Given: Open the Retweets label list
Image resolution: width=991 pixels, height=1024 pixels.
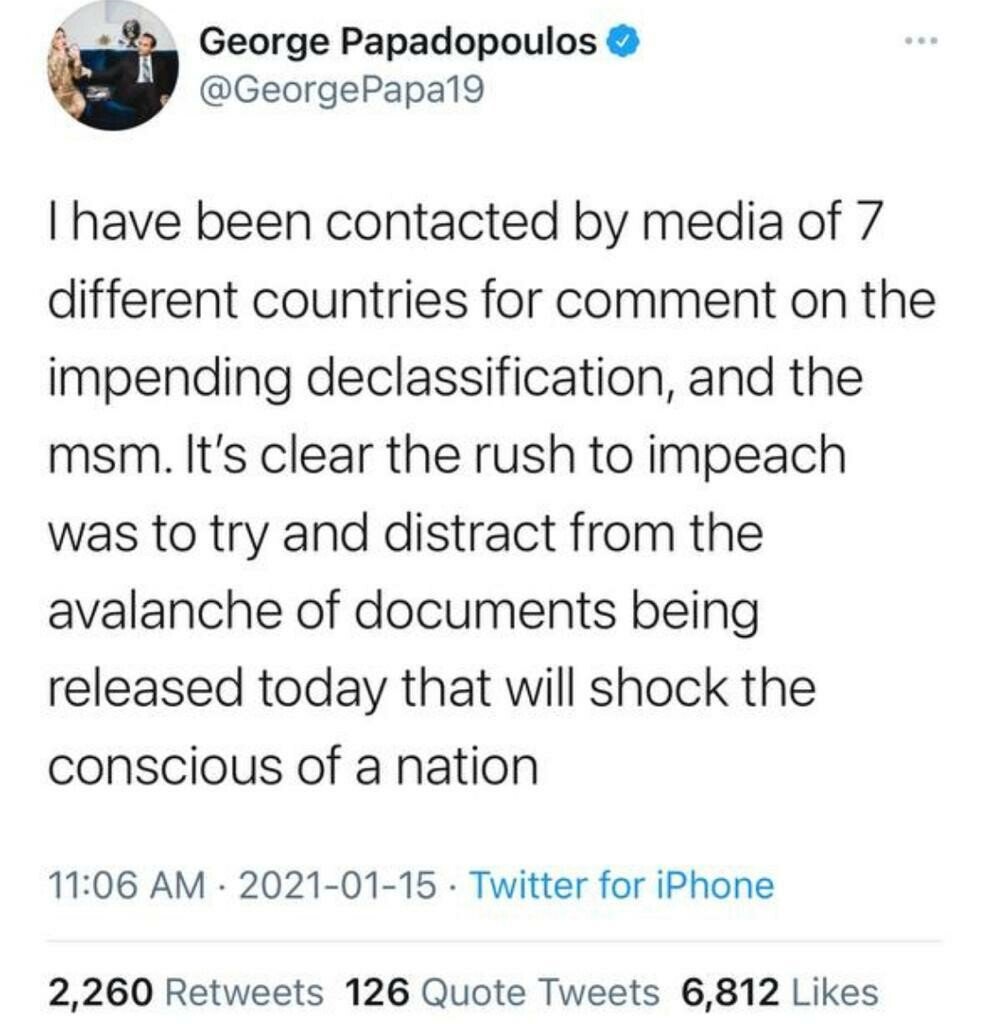Looking at the screenshot, I should point(243,992).
